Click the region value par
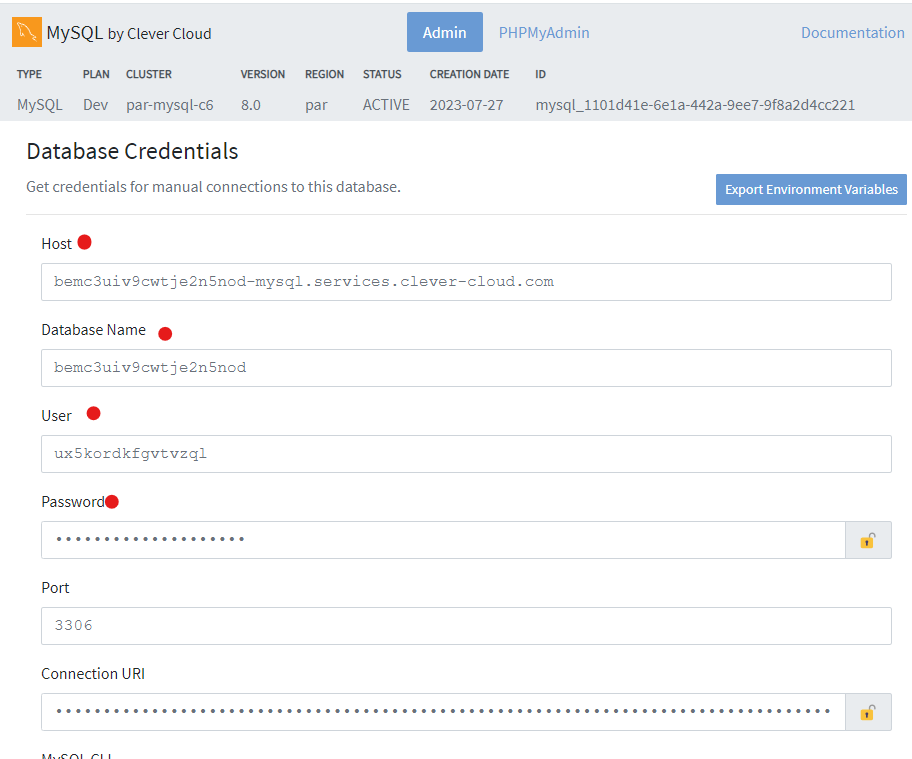This screenshot has height=759, width=912. 316,106
